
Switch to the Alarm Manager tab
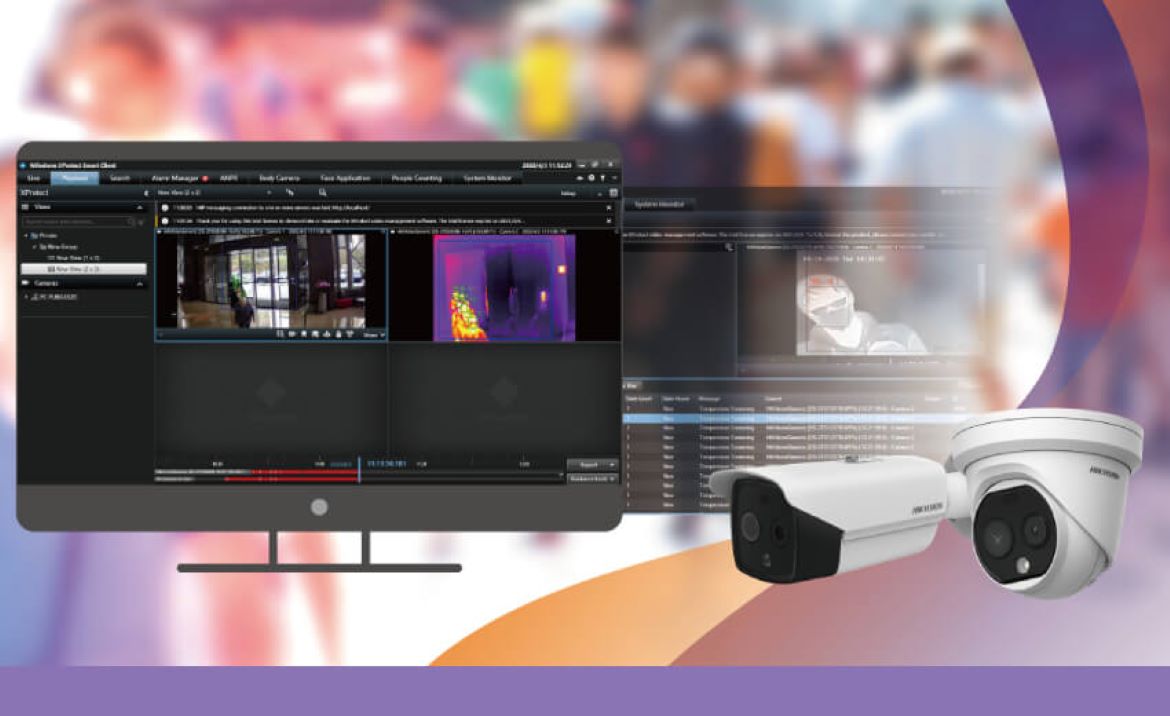pyautogui.click(x=172, y=178)
